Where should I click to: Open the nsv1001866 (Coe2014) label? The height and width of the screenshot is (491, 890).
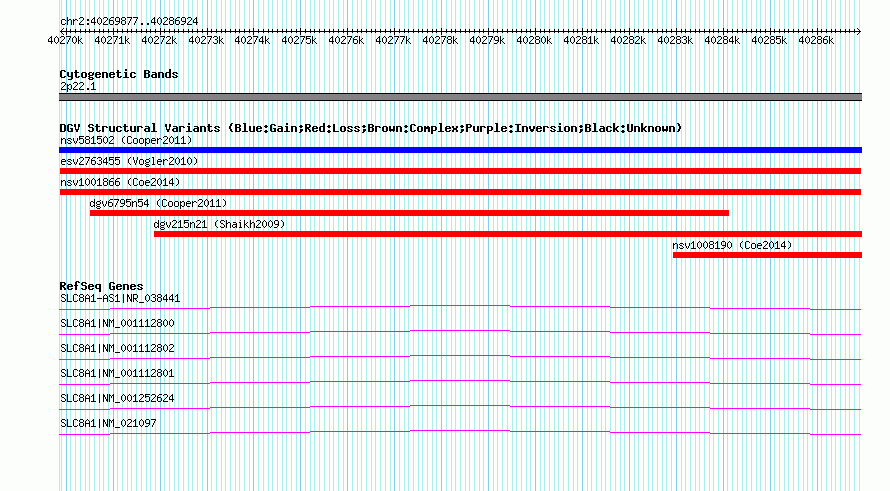(x=120, y=182)
